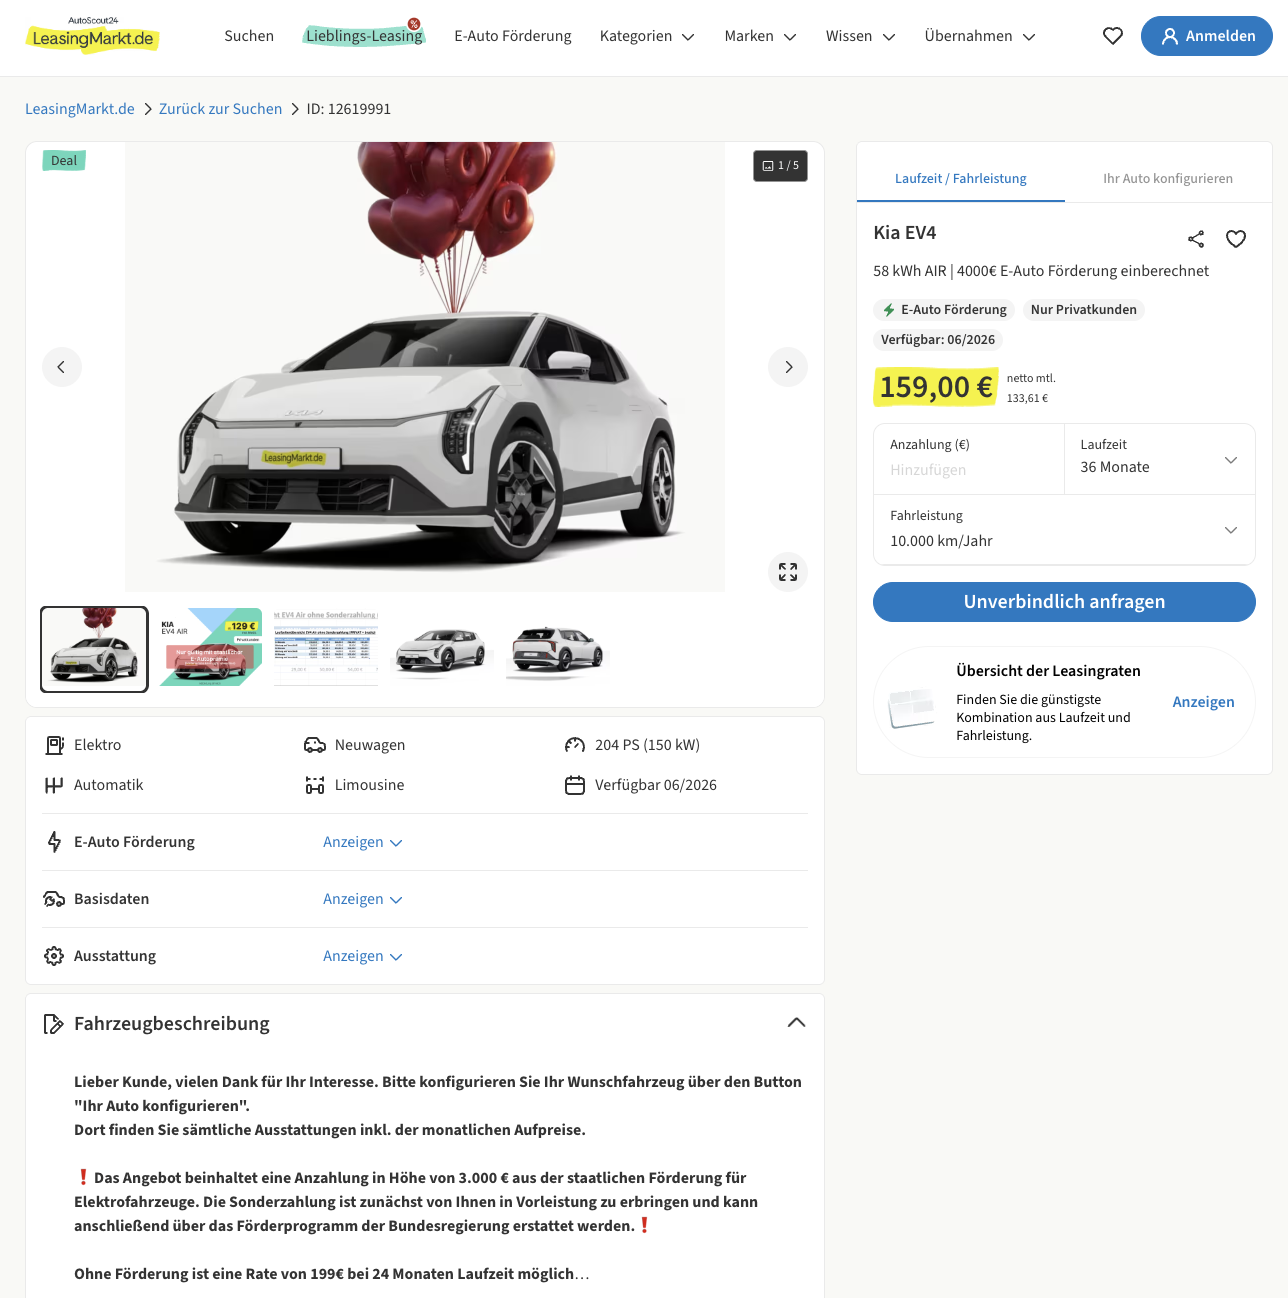Open the Kategorien menu
Screen dimensions: 1288x1298
point(647,36)
